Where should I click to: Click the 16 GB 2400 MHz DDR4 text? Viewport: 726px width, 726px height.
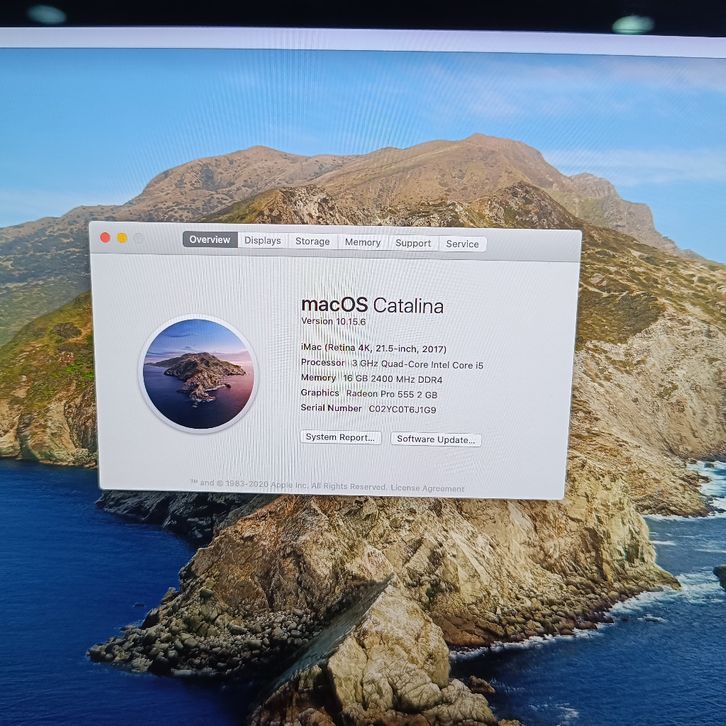click(x=392, y=379)
